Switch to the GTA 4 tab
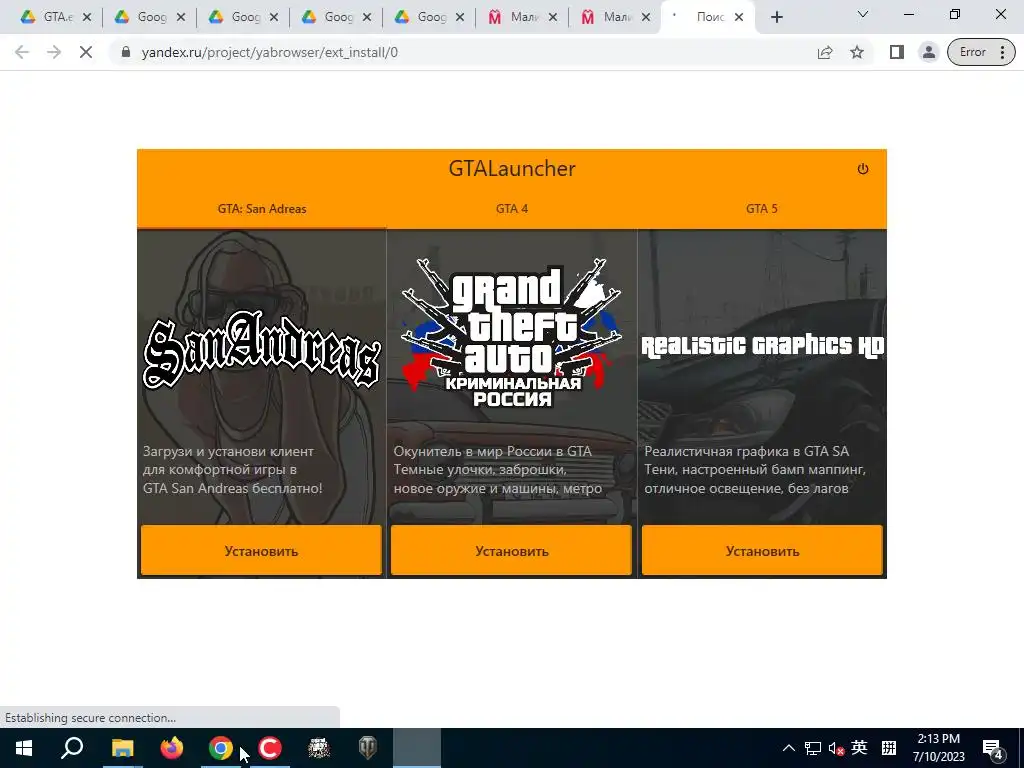The image size is (1024, 768). point(512,209)
